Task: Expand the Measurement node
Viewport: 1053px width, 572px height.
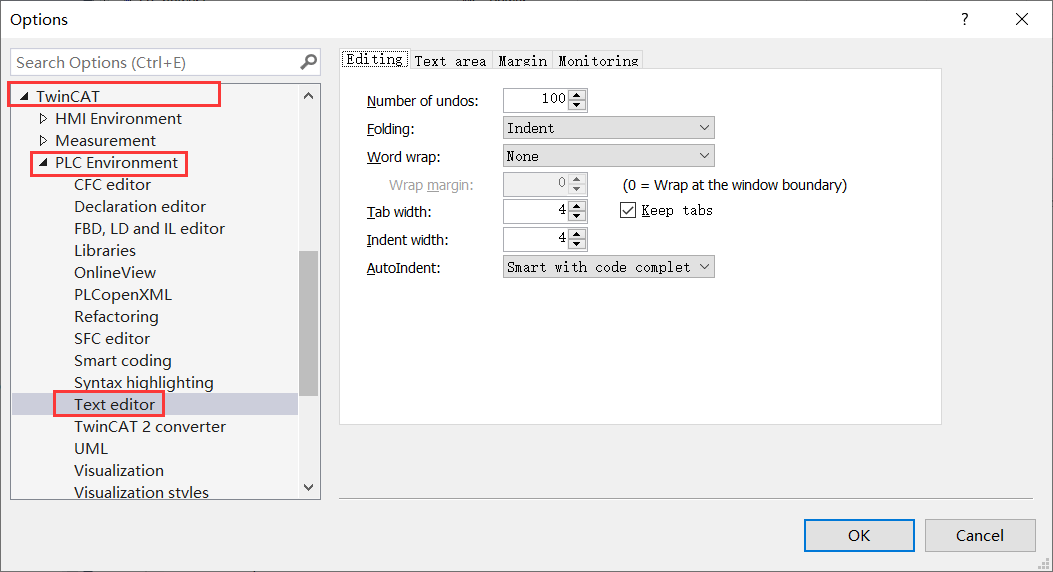Action: [43, 141]
